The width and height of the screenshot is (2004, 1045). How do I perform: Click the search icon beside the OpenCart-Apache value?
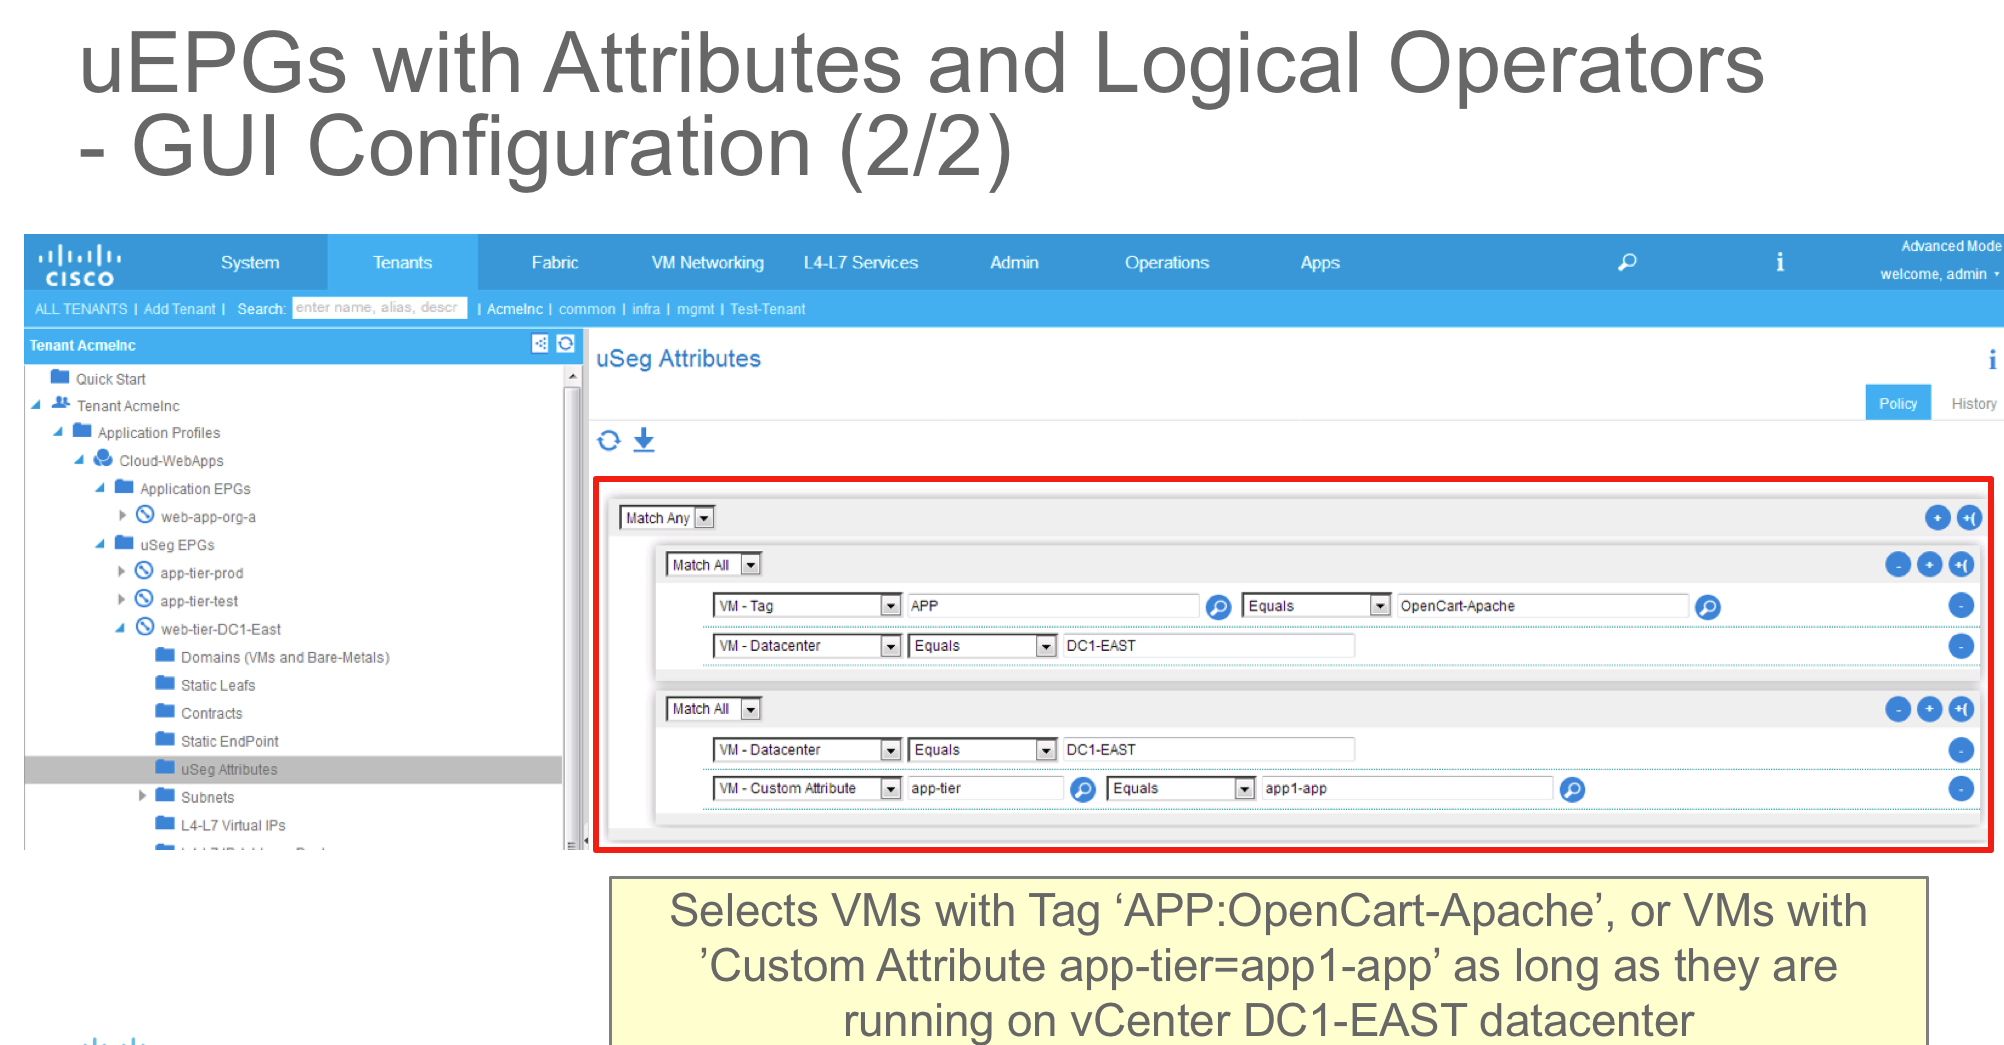pos(1707,606)
